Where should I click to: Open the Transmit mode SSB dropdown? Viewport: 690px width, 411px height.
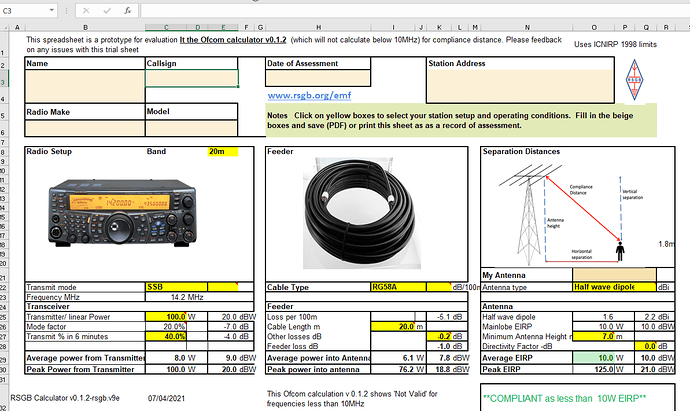click(x=191, y=287)
